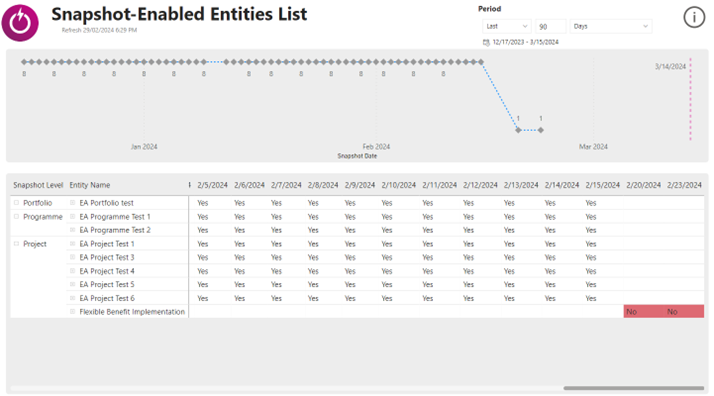Click the red No cell under 2/20/2024

tap(644, 312)
